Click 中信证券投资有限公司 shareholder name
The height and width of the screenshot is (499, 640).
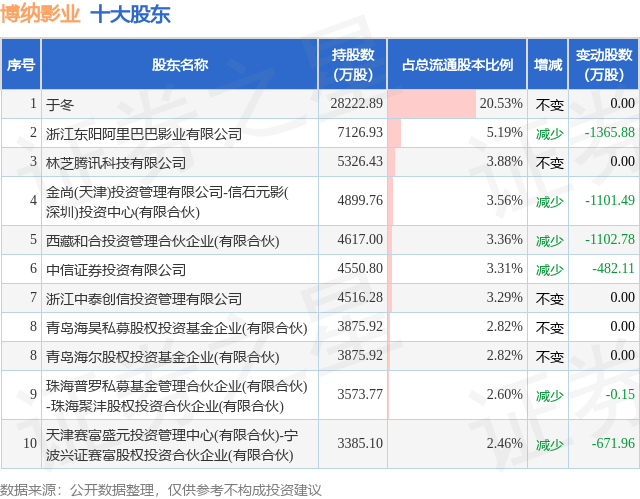(116, 270)
